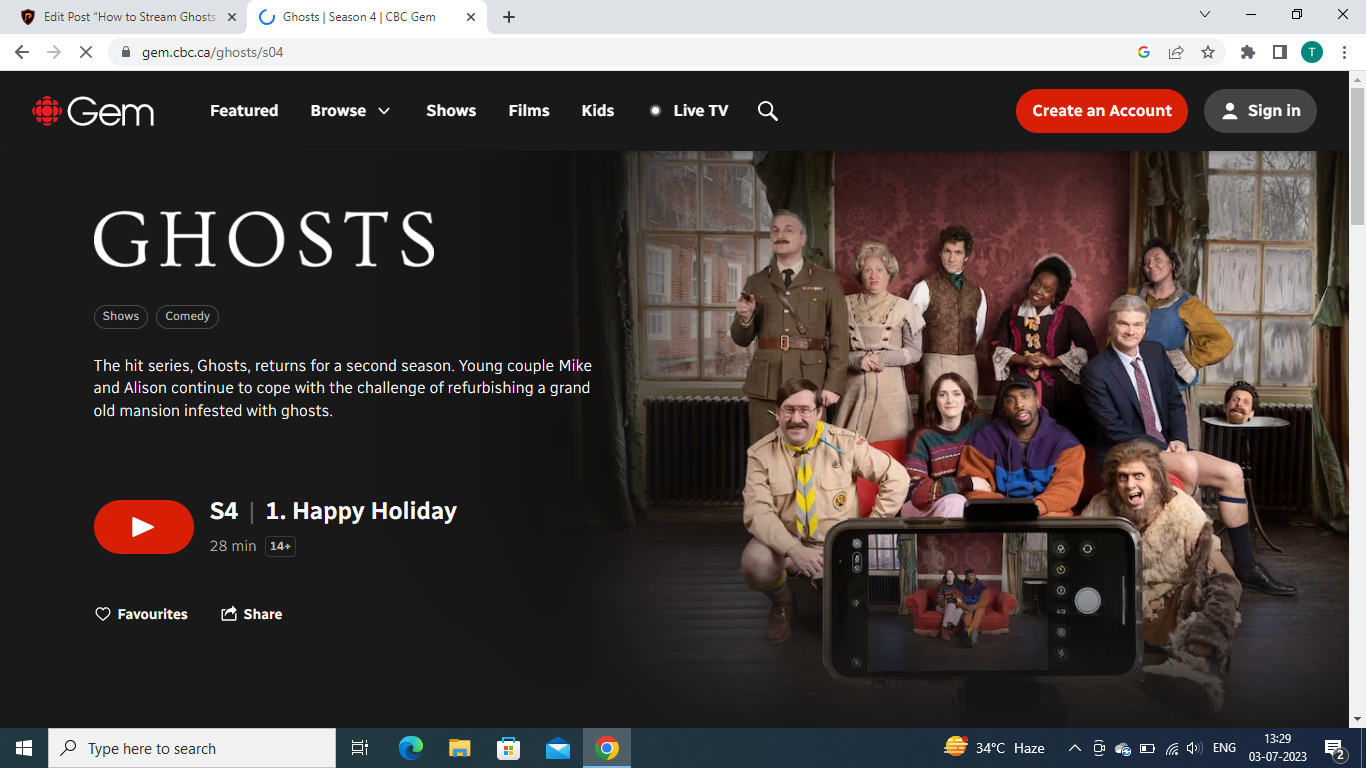Open Chrome three-dot menu
The width and height of the screenshot is (1366, 768).
click(x=1344, y=52)
